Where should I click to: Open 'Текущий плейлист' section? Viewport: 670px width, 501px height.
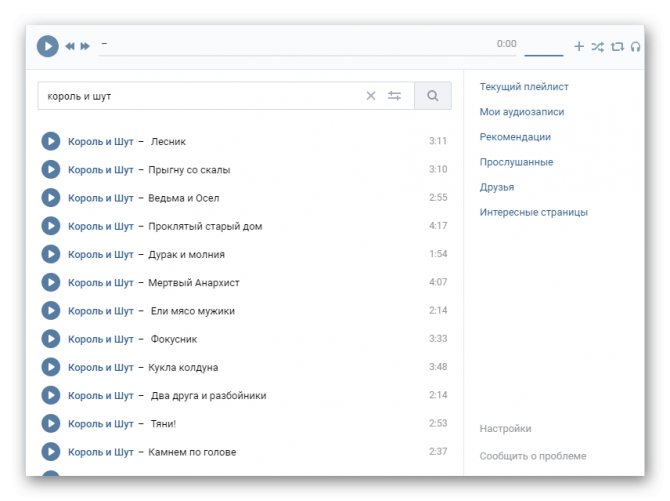click(524, 87)
